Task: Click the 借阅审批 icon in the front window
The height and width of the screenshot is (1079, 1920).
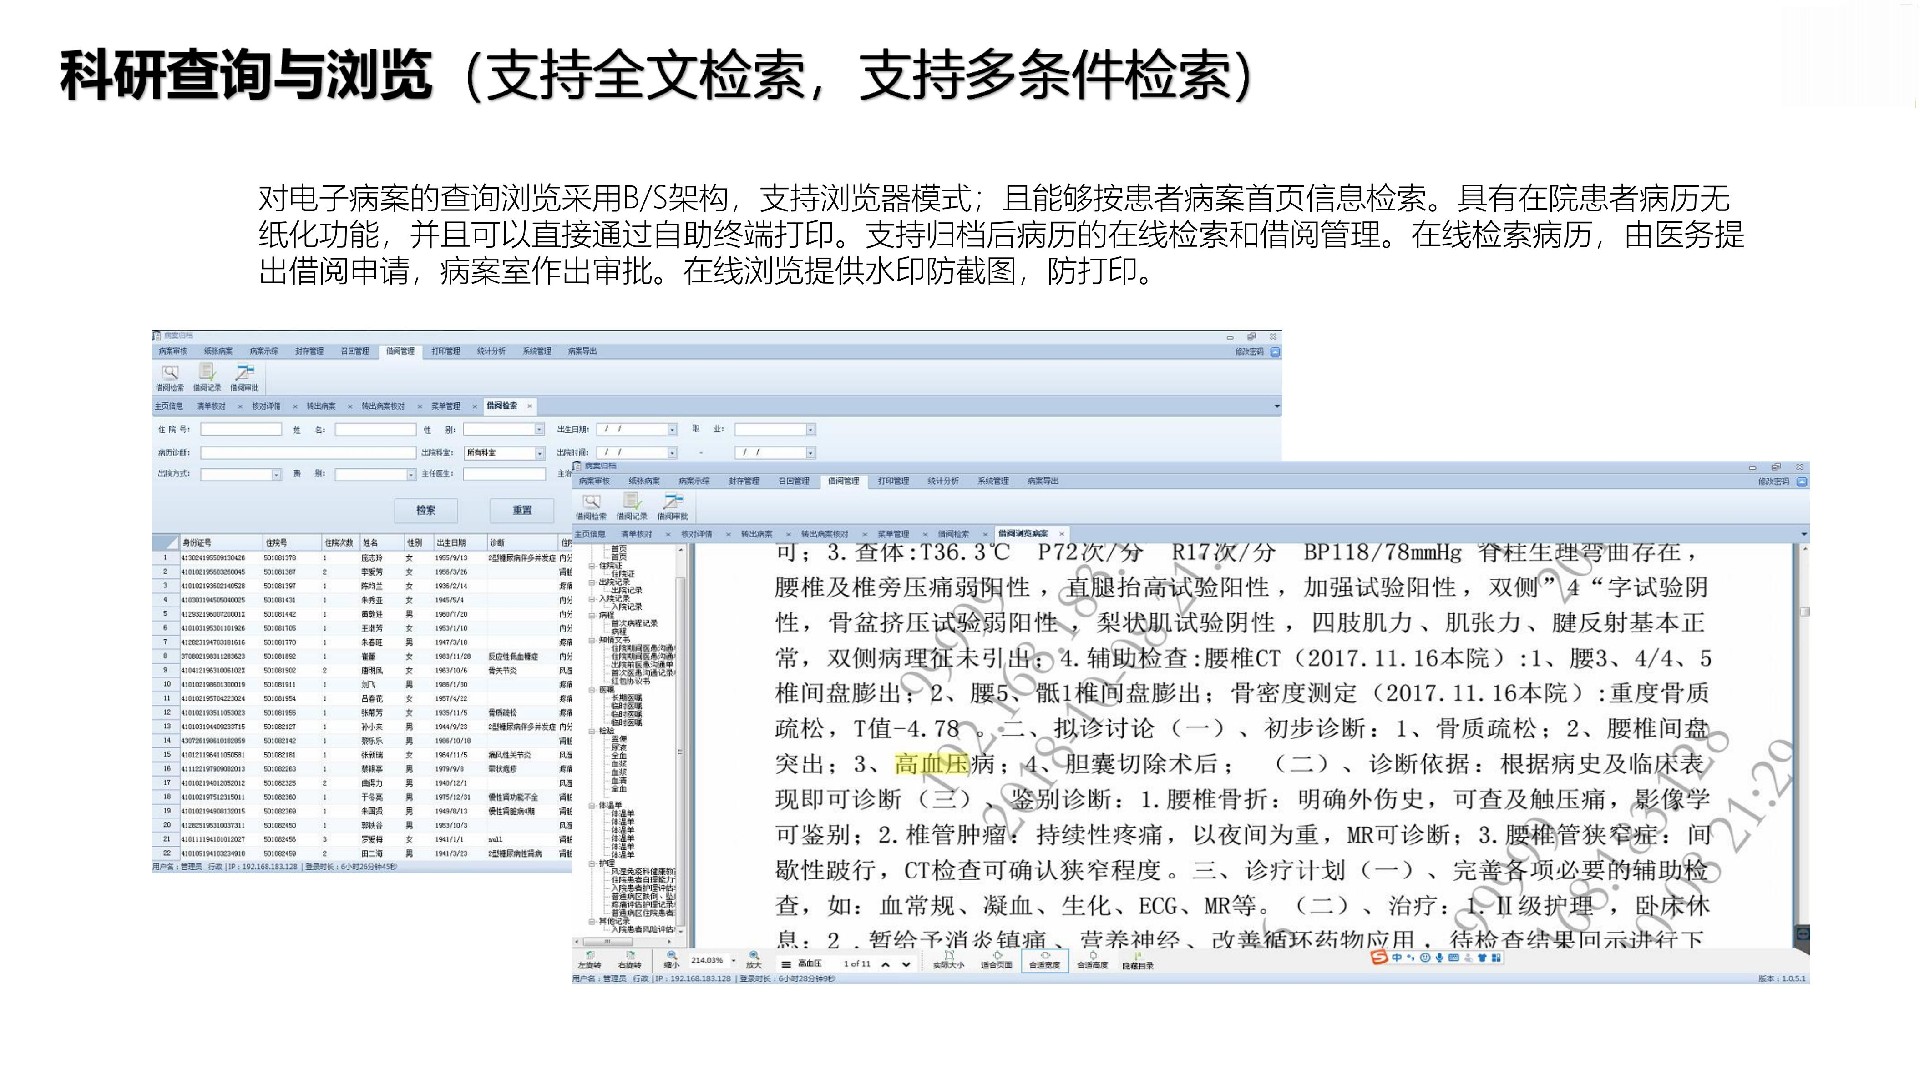Action: [672, 504]
